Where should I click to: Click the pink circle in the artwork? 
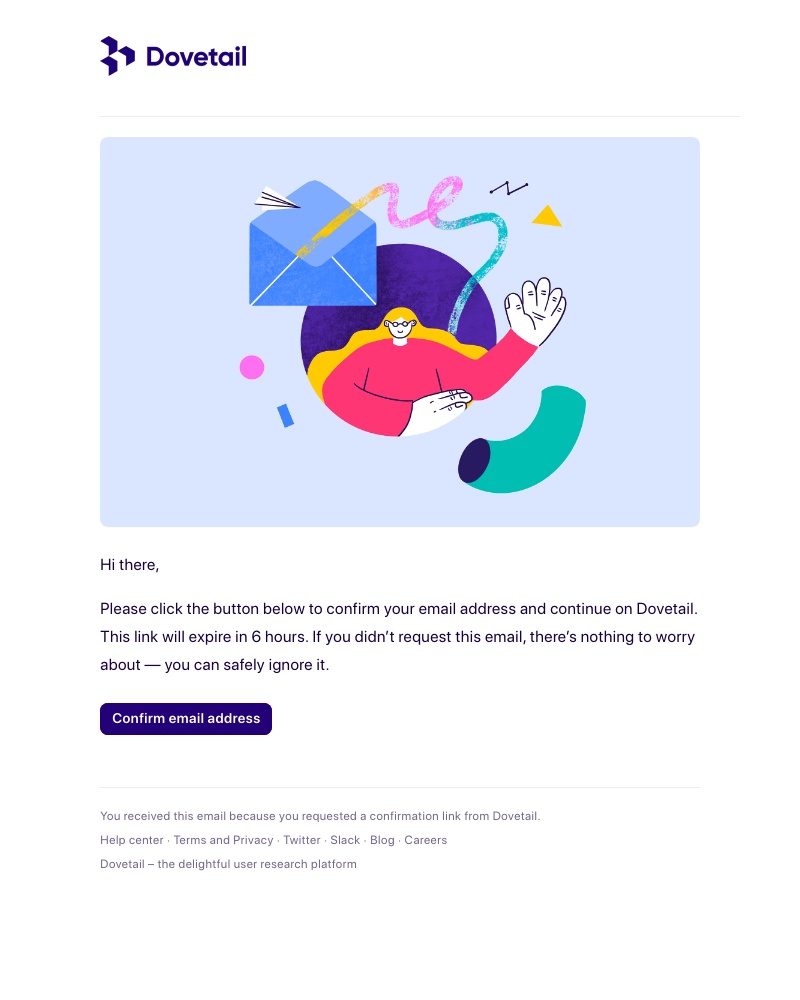pos(251,367)
